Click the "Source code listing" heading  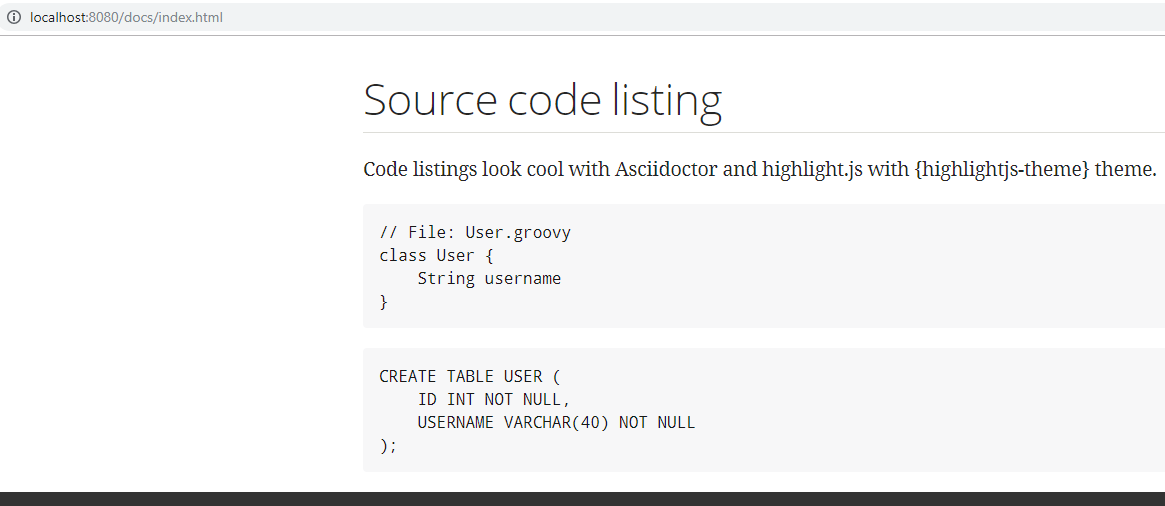pos(542,100)
